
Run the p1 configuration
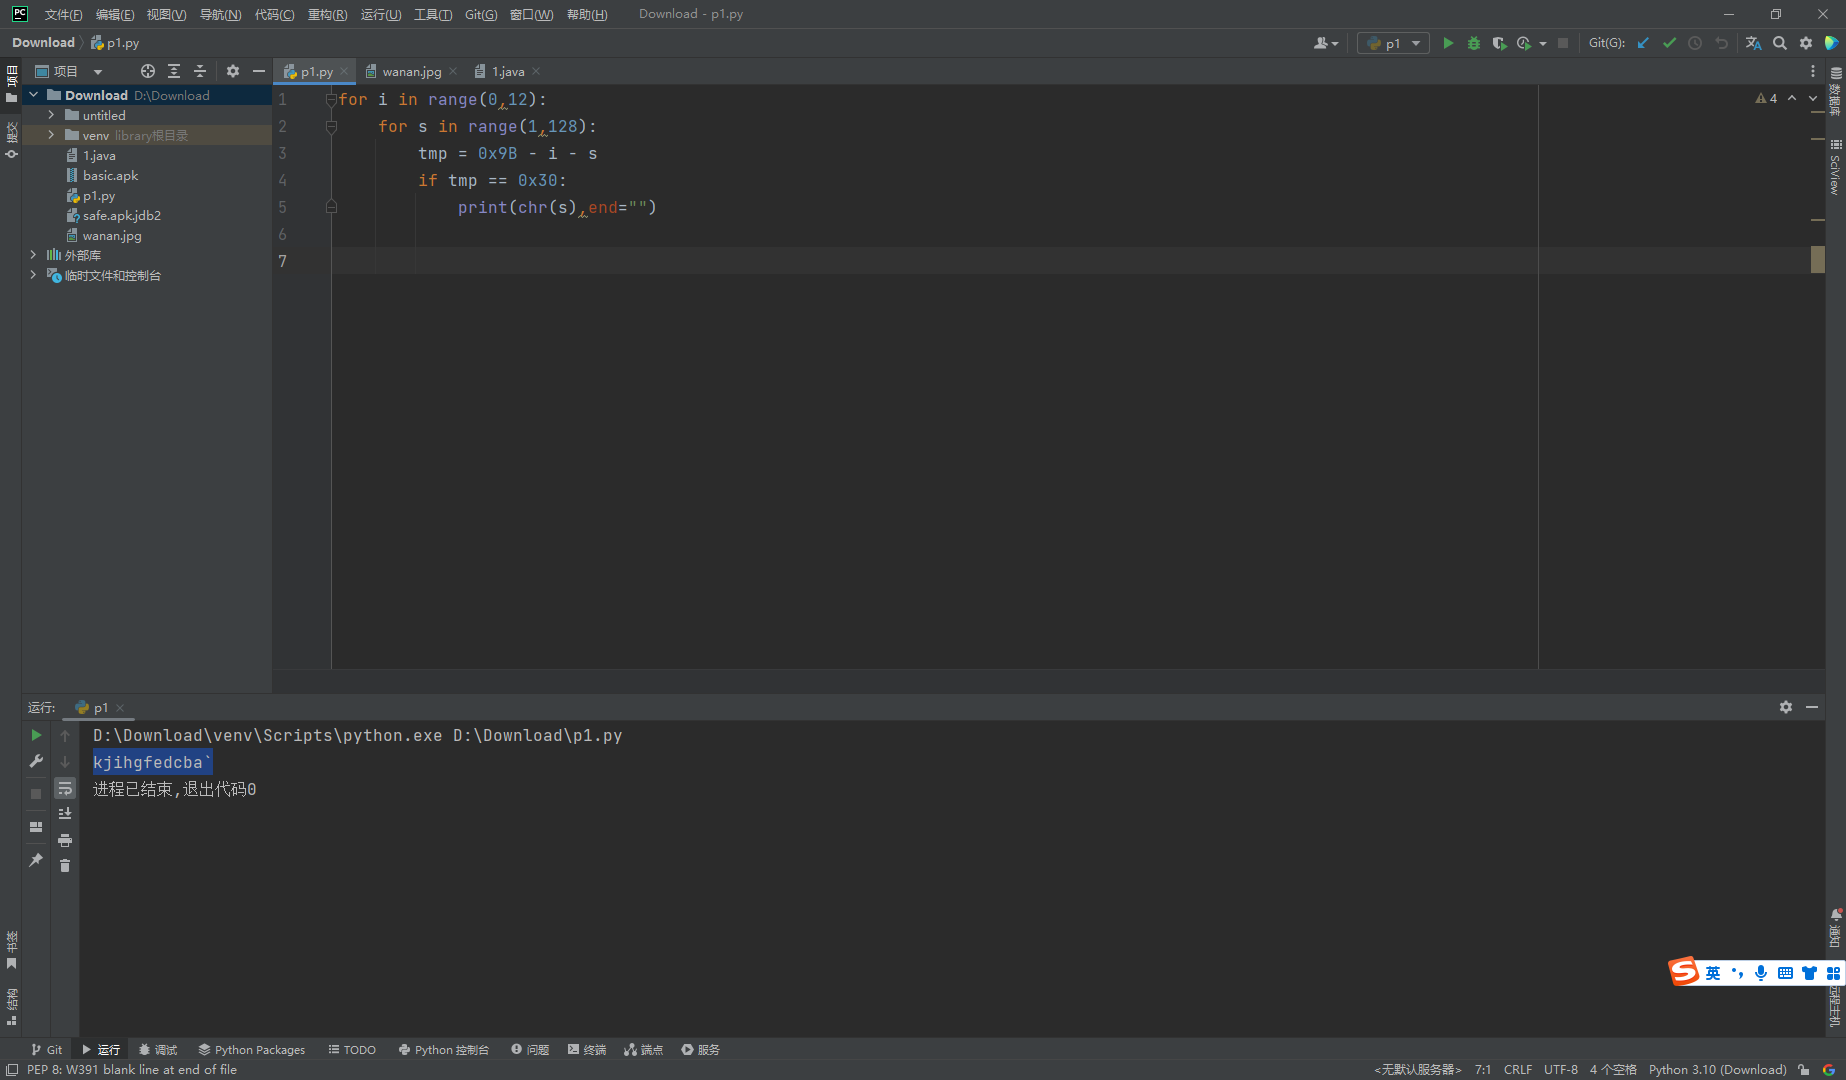point(1448,43)
